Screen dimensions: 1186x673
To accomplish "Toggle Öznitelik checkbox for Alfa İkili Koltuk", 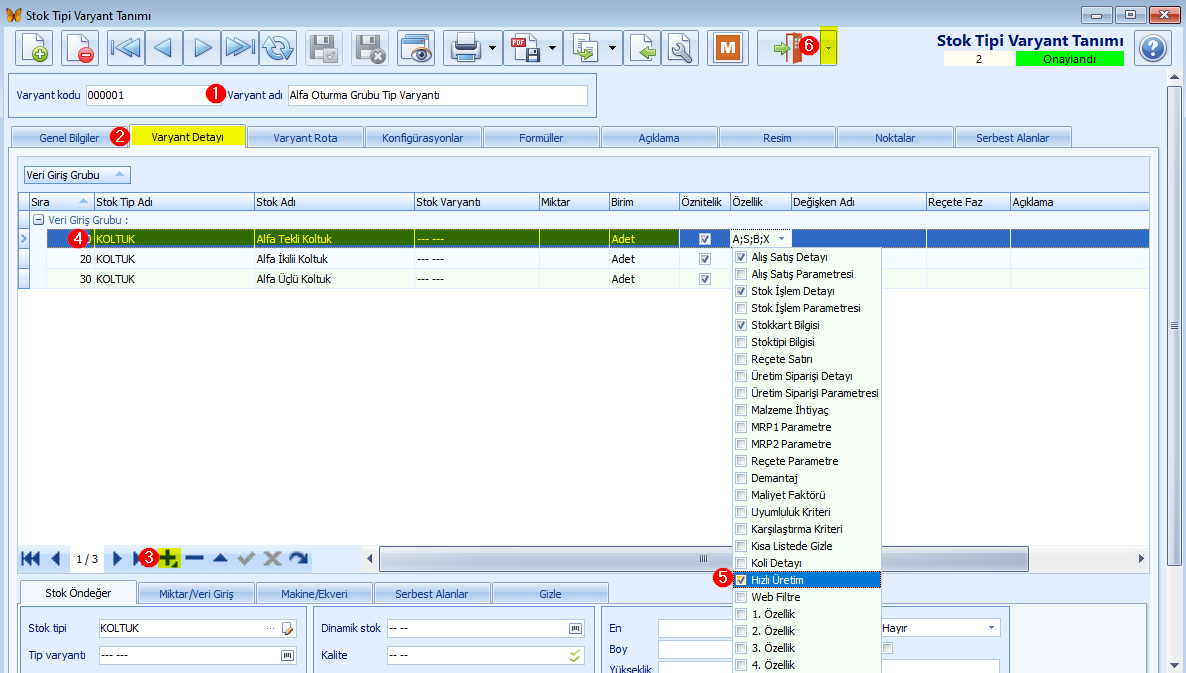I will [x=705, y=259].
